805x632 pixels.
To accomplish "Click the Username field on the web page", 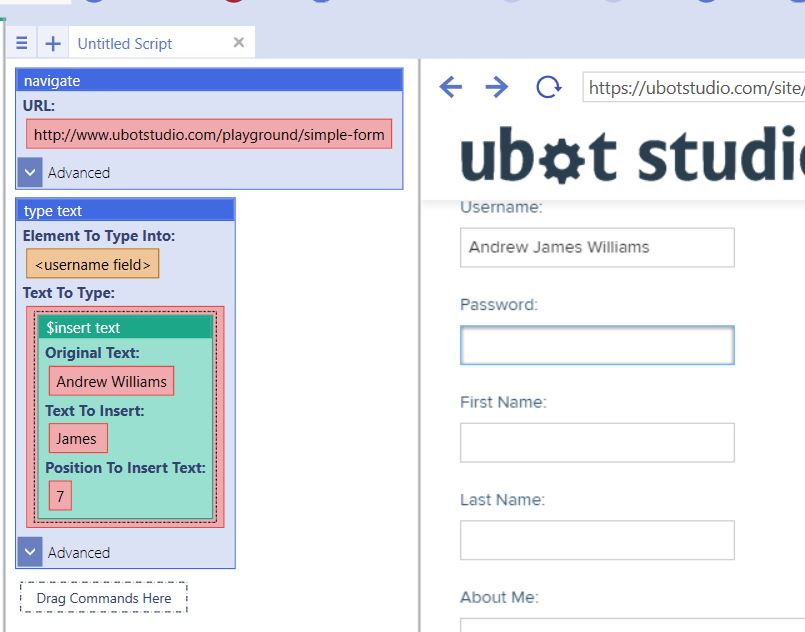I will [597, 247].
